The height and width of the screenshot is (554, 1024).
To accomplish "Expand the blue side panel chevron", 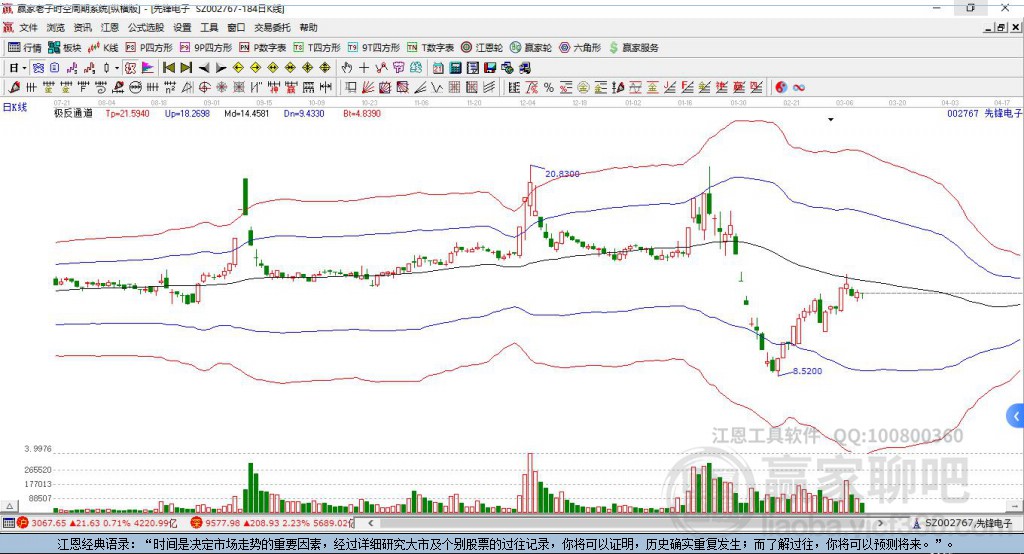I will point(1016,416).
